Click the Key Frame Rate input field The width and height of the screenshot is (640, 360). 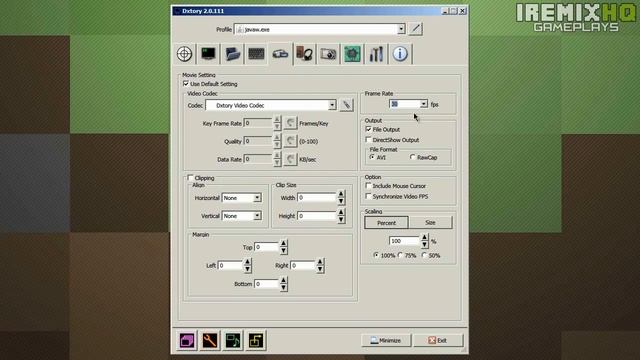pyautogui.click(x=258, y=123)
